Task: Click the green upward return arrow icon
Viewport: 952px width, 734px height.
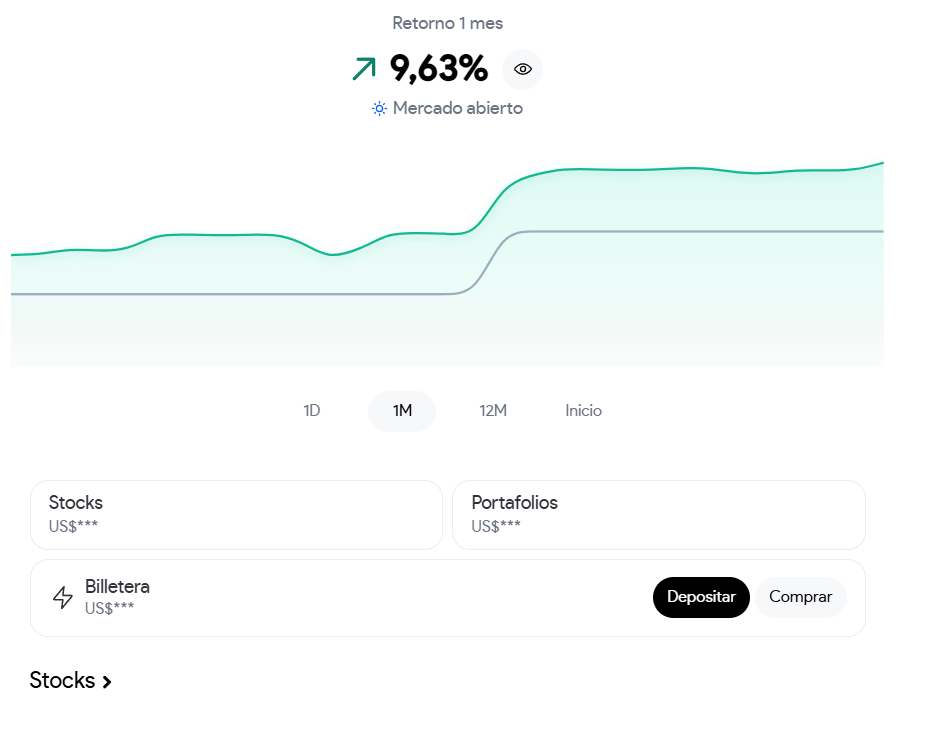Action: (x=364, y=69)
